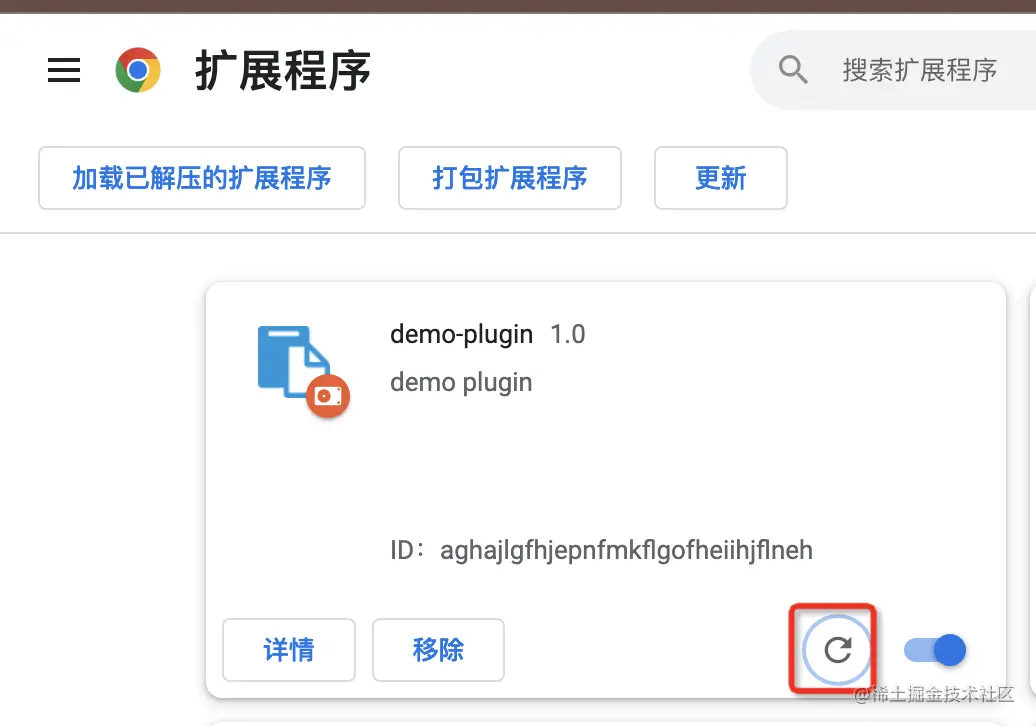
Task: Click the description text demo plugin
Action: tap(461, 382)
